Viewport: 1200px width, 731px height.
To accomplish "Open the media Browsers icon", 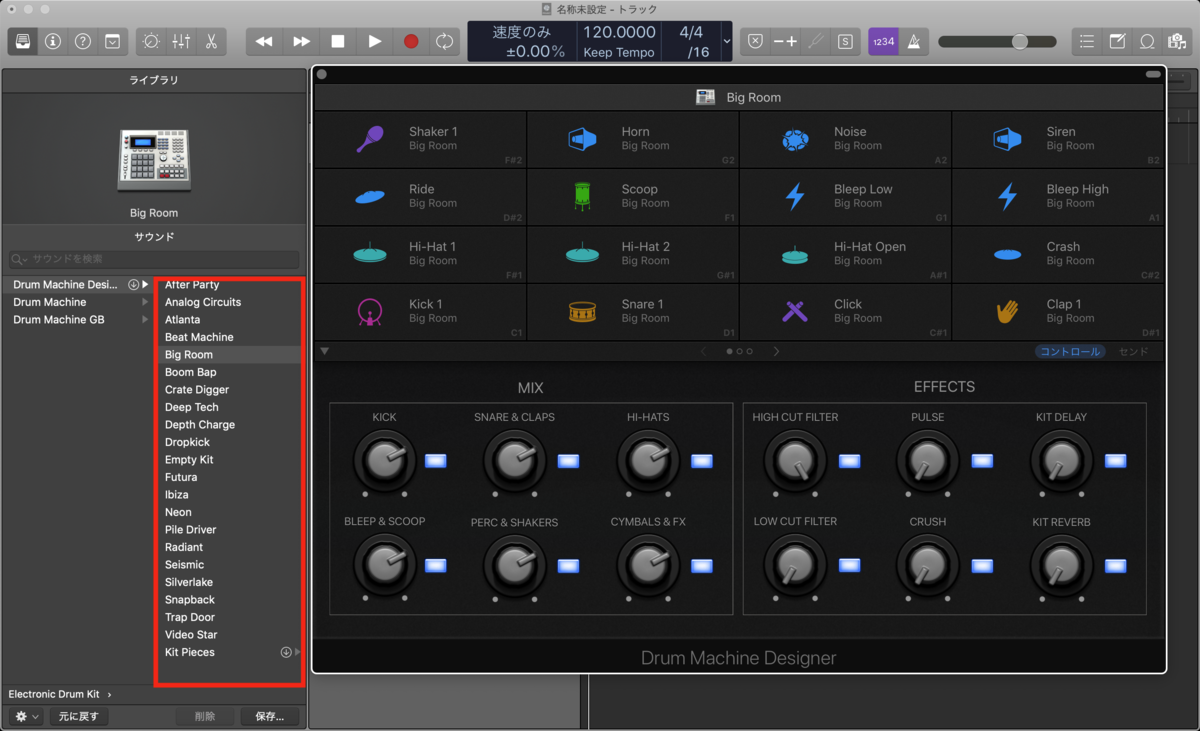I will (1177, 41).
